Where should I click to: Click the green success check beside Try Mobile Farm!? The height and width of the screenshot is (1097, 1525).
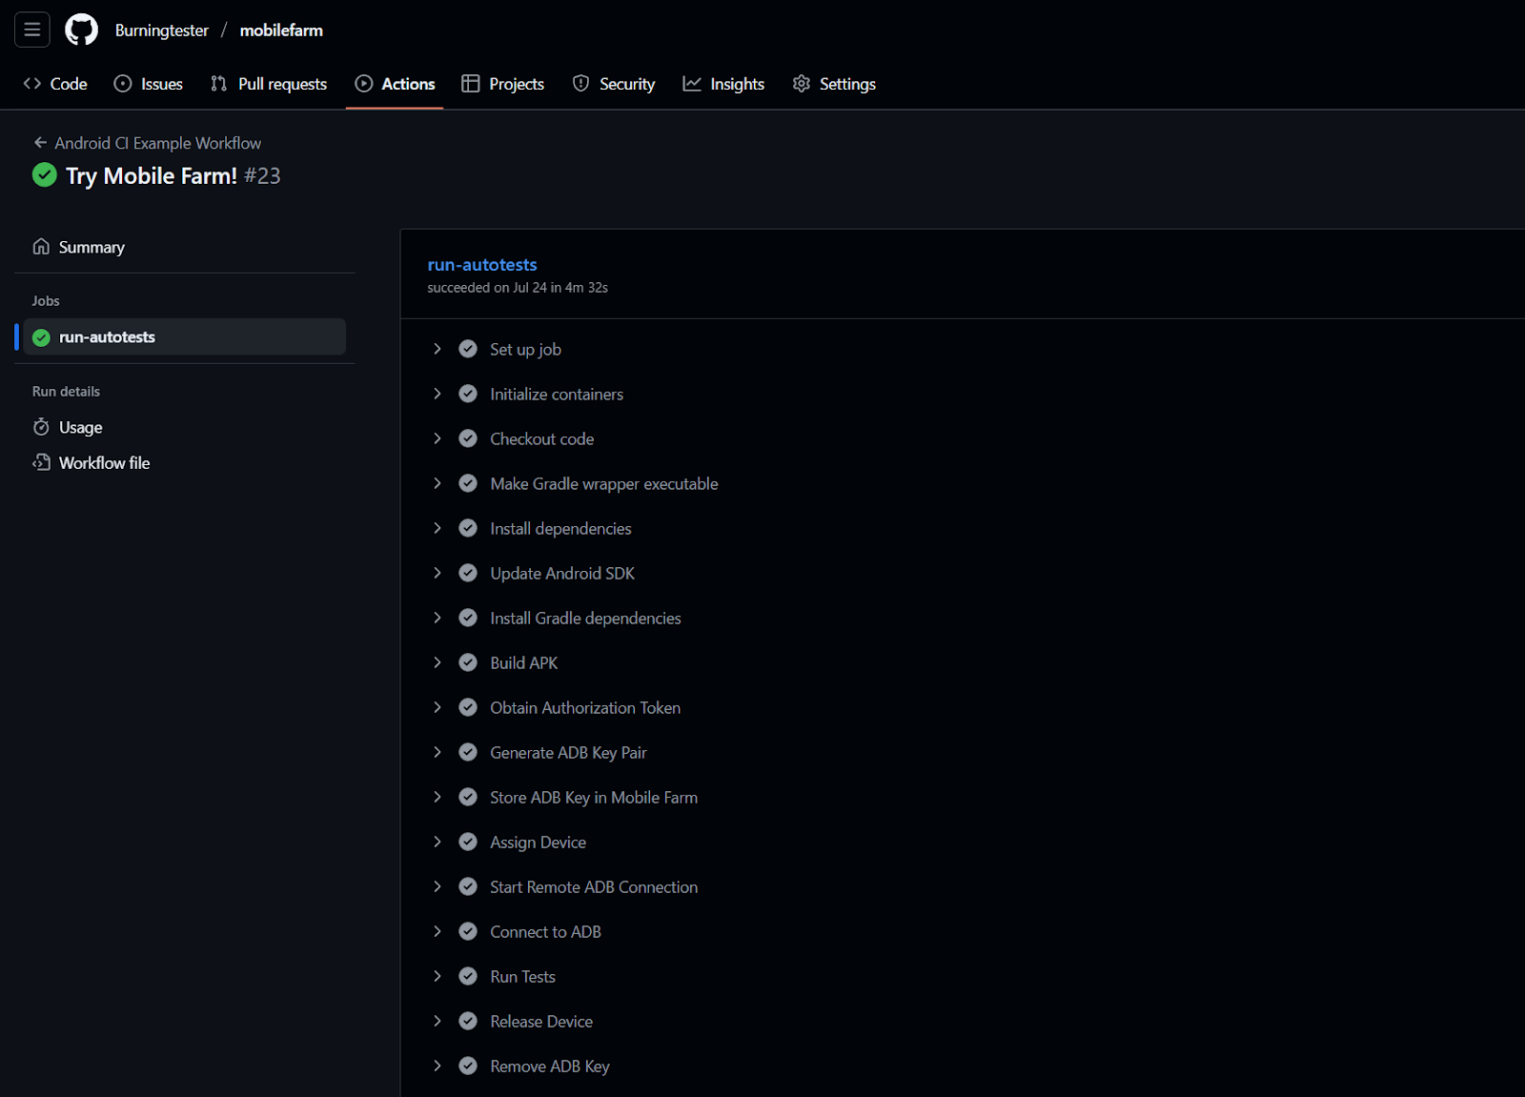[x=44, y=176]
